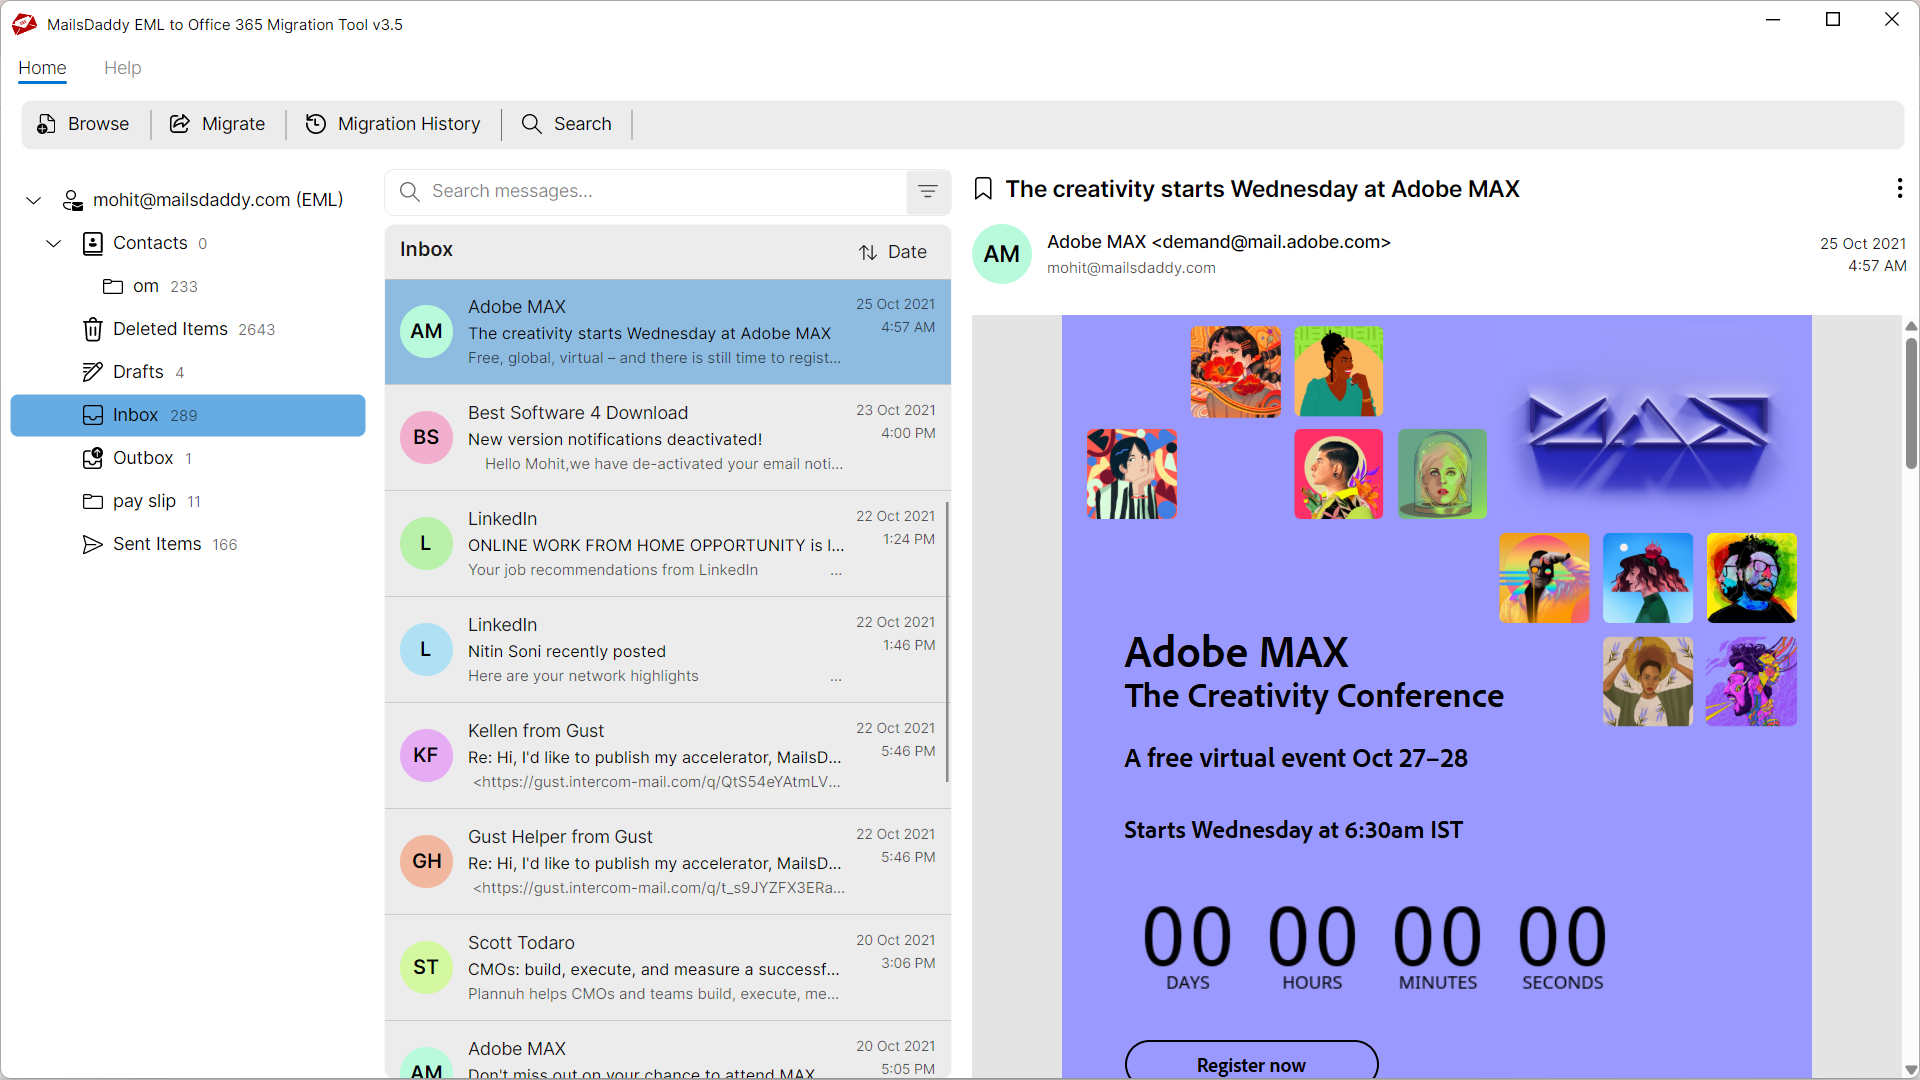The height and width of the screenshot is (1080, 1920).
Task: Click the BS avatar of Best Software 4 Download
Action: coord(426,437)
